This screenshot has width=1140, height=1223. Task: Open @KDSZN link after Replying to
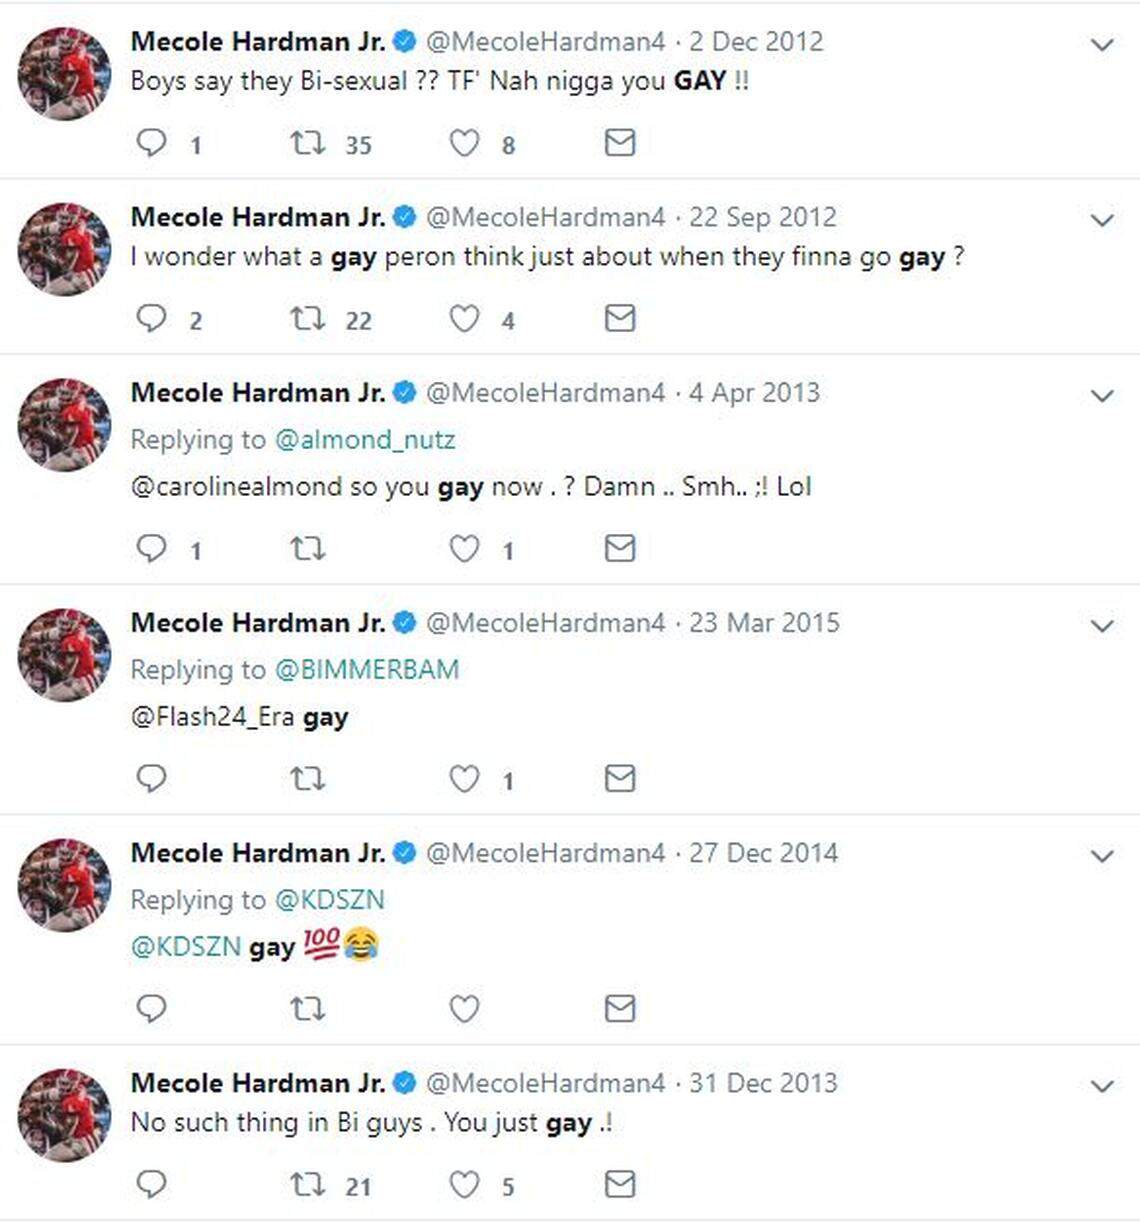click(x=329, y=900)
